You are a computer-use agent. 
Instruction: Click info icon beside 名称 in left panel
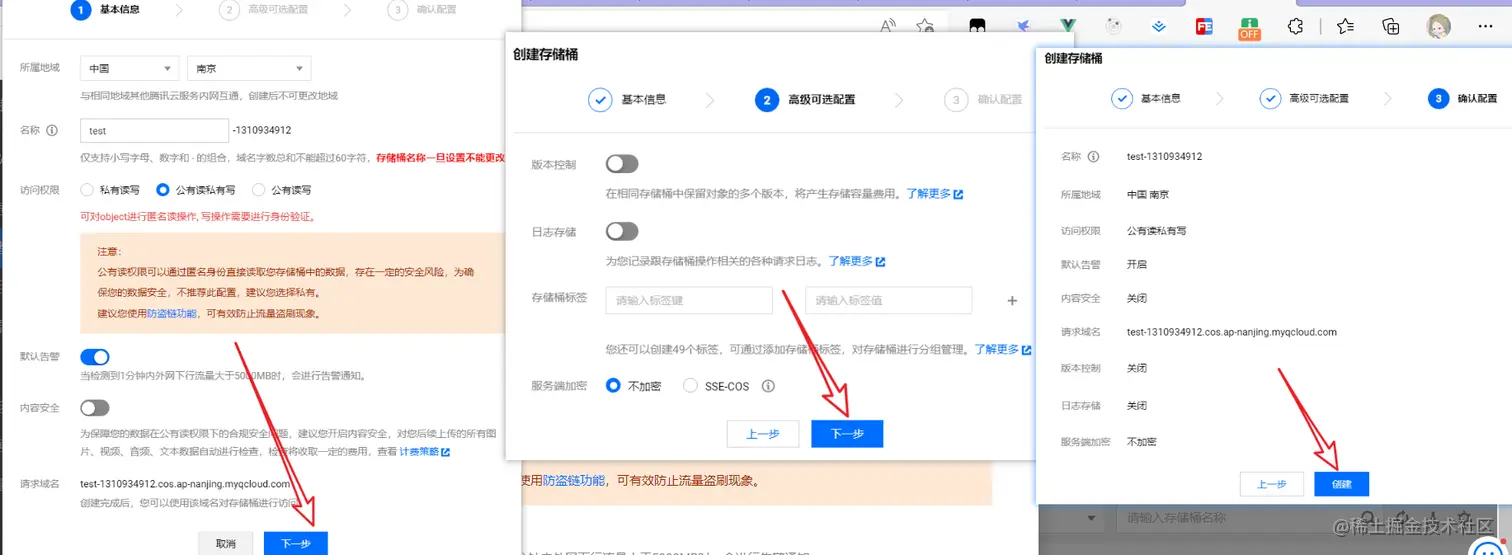(x=52, y=130)
